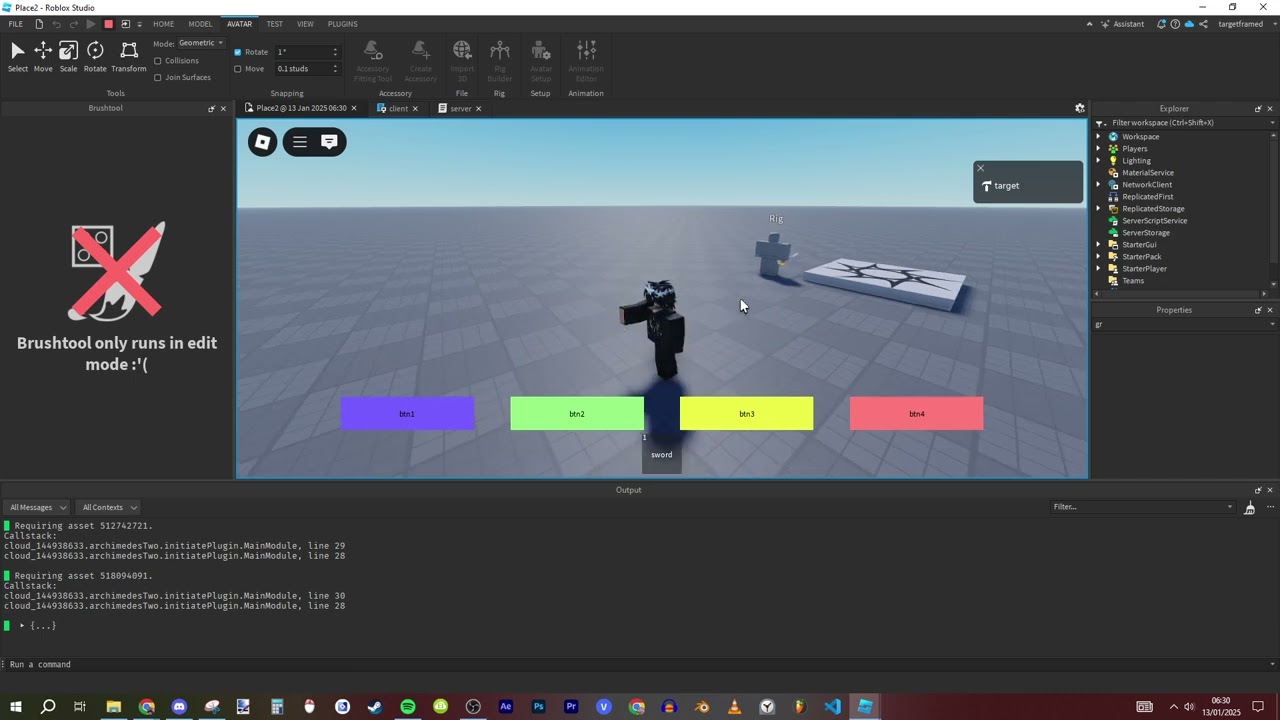Enable the Move snapping checkbox
Screen dimensions: 1280x720
point(238,69)
